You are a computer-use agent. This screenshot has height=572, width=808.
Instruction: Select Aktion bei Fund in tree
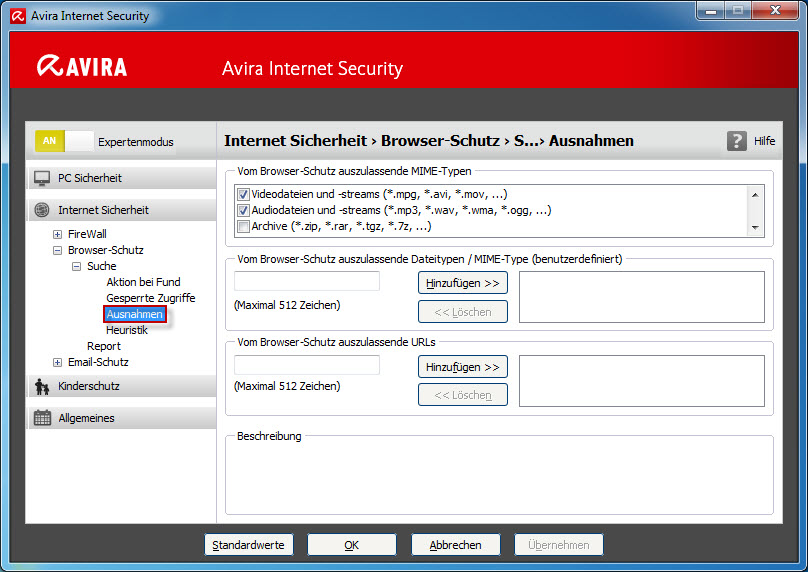pos(143,282)
